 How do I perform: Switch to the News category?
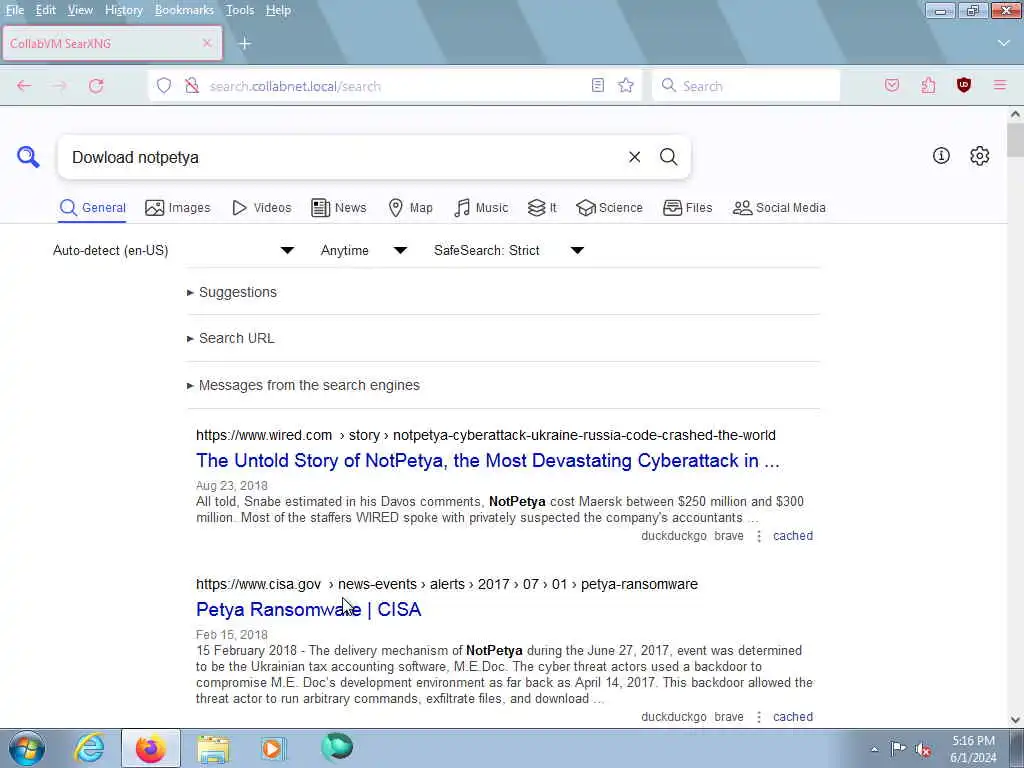339,208
